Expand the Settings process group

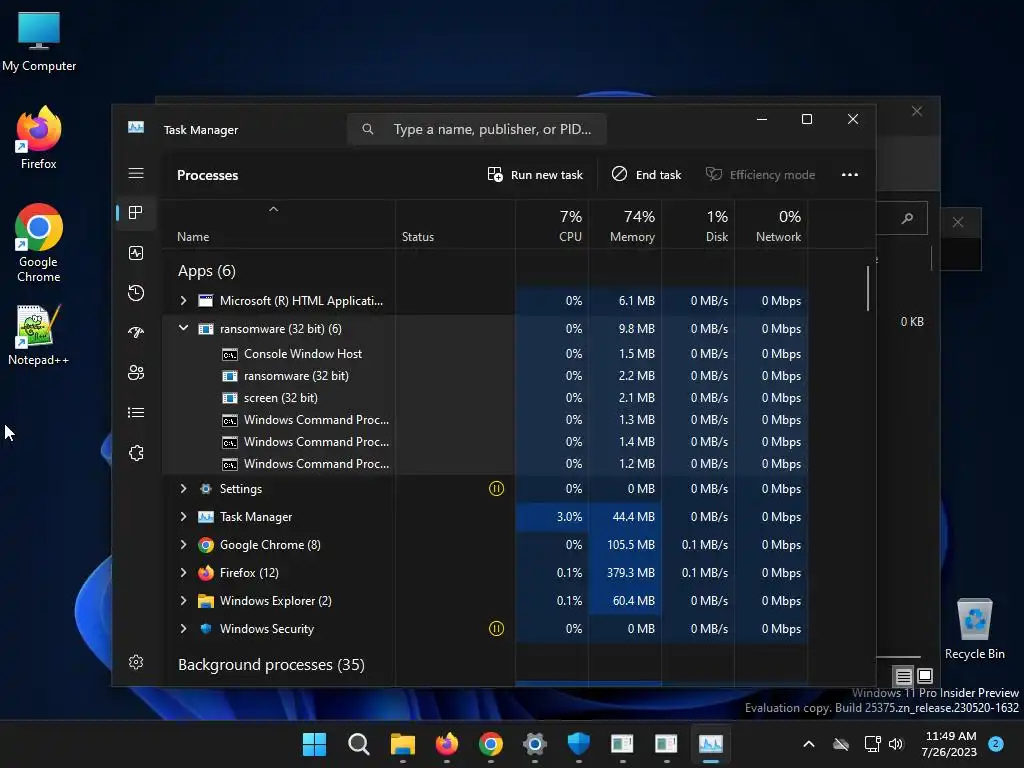click(x=184, y=488)
